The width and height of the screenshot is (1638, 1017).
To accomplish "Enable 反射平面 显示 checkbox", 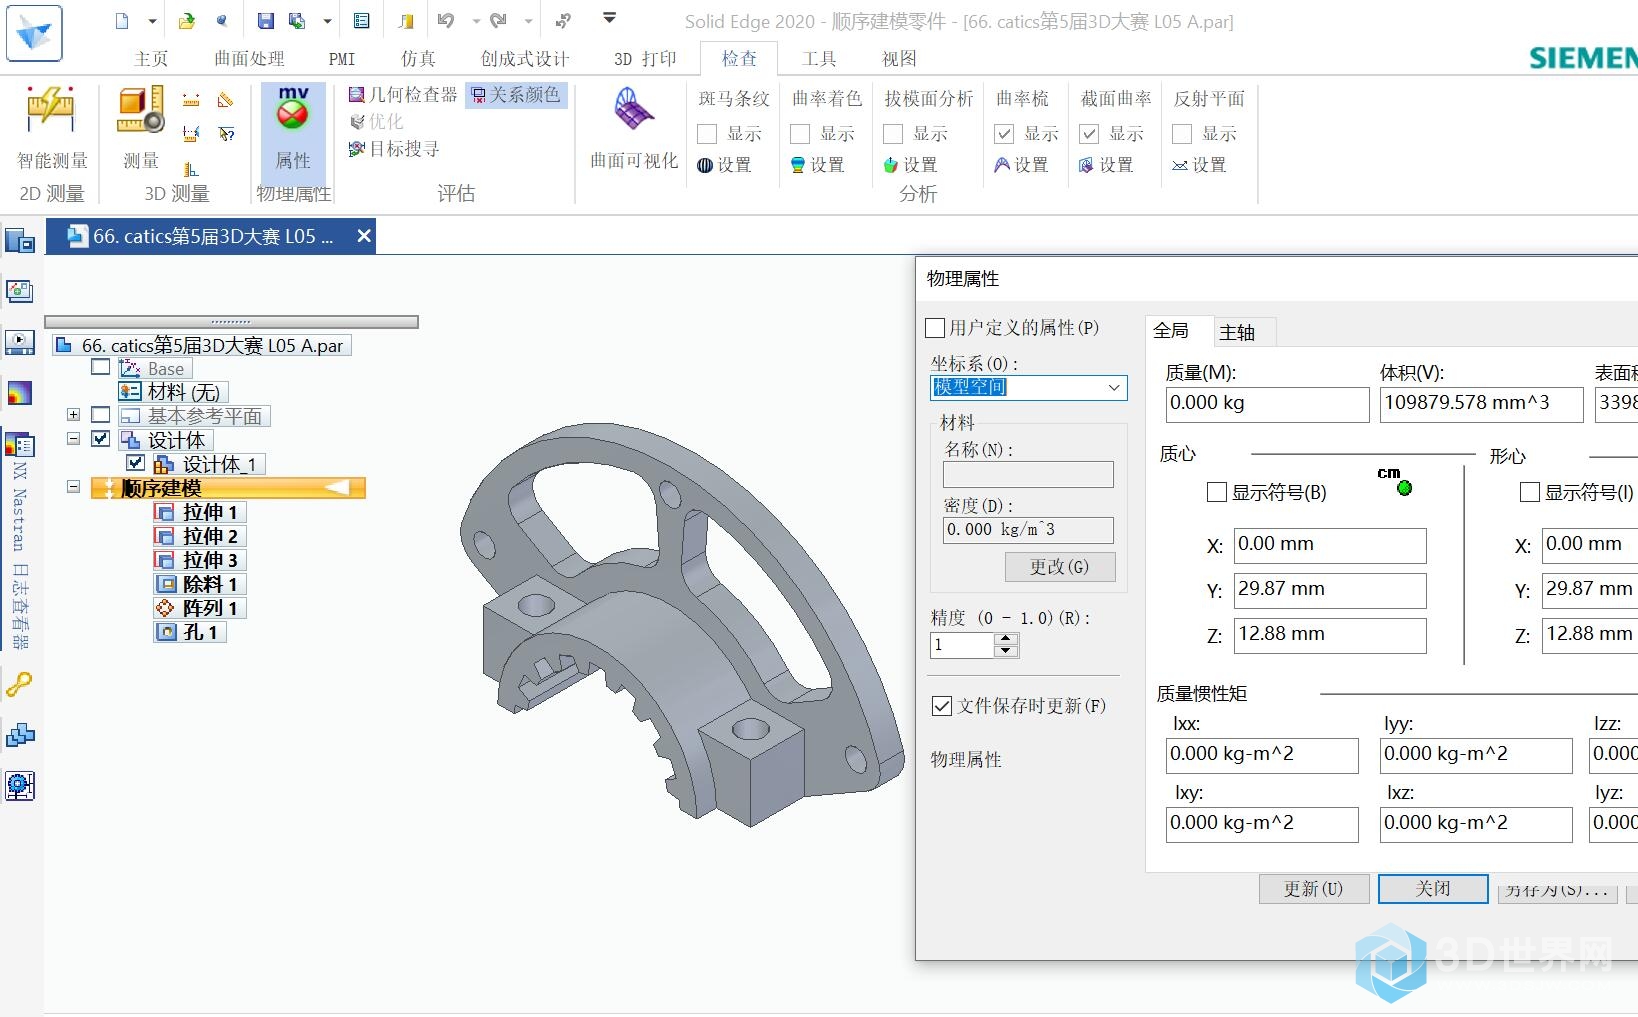I will click(1182, 134).
